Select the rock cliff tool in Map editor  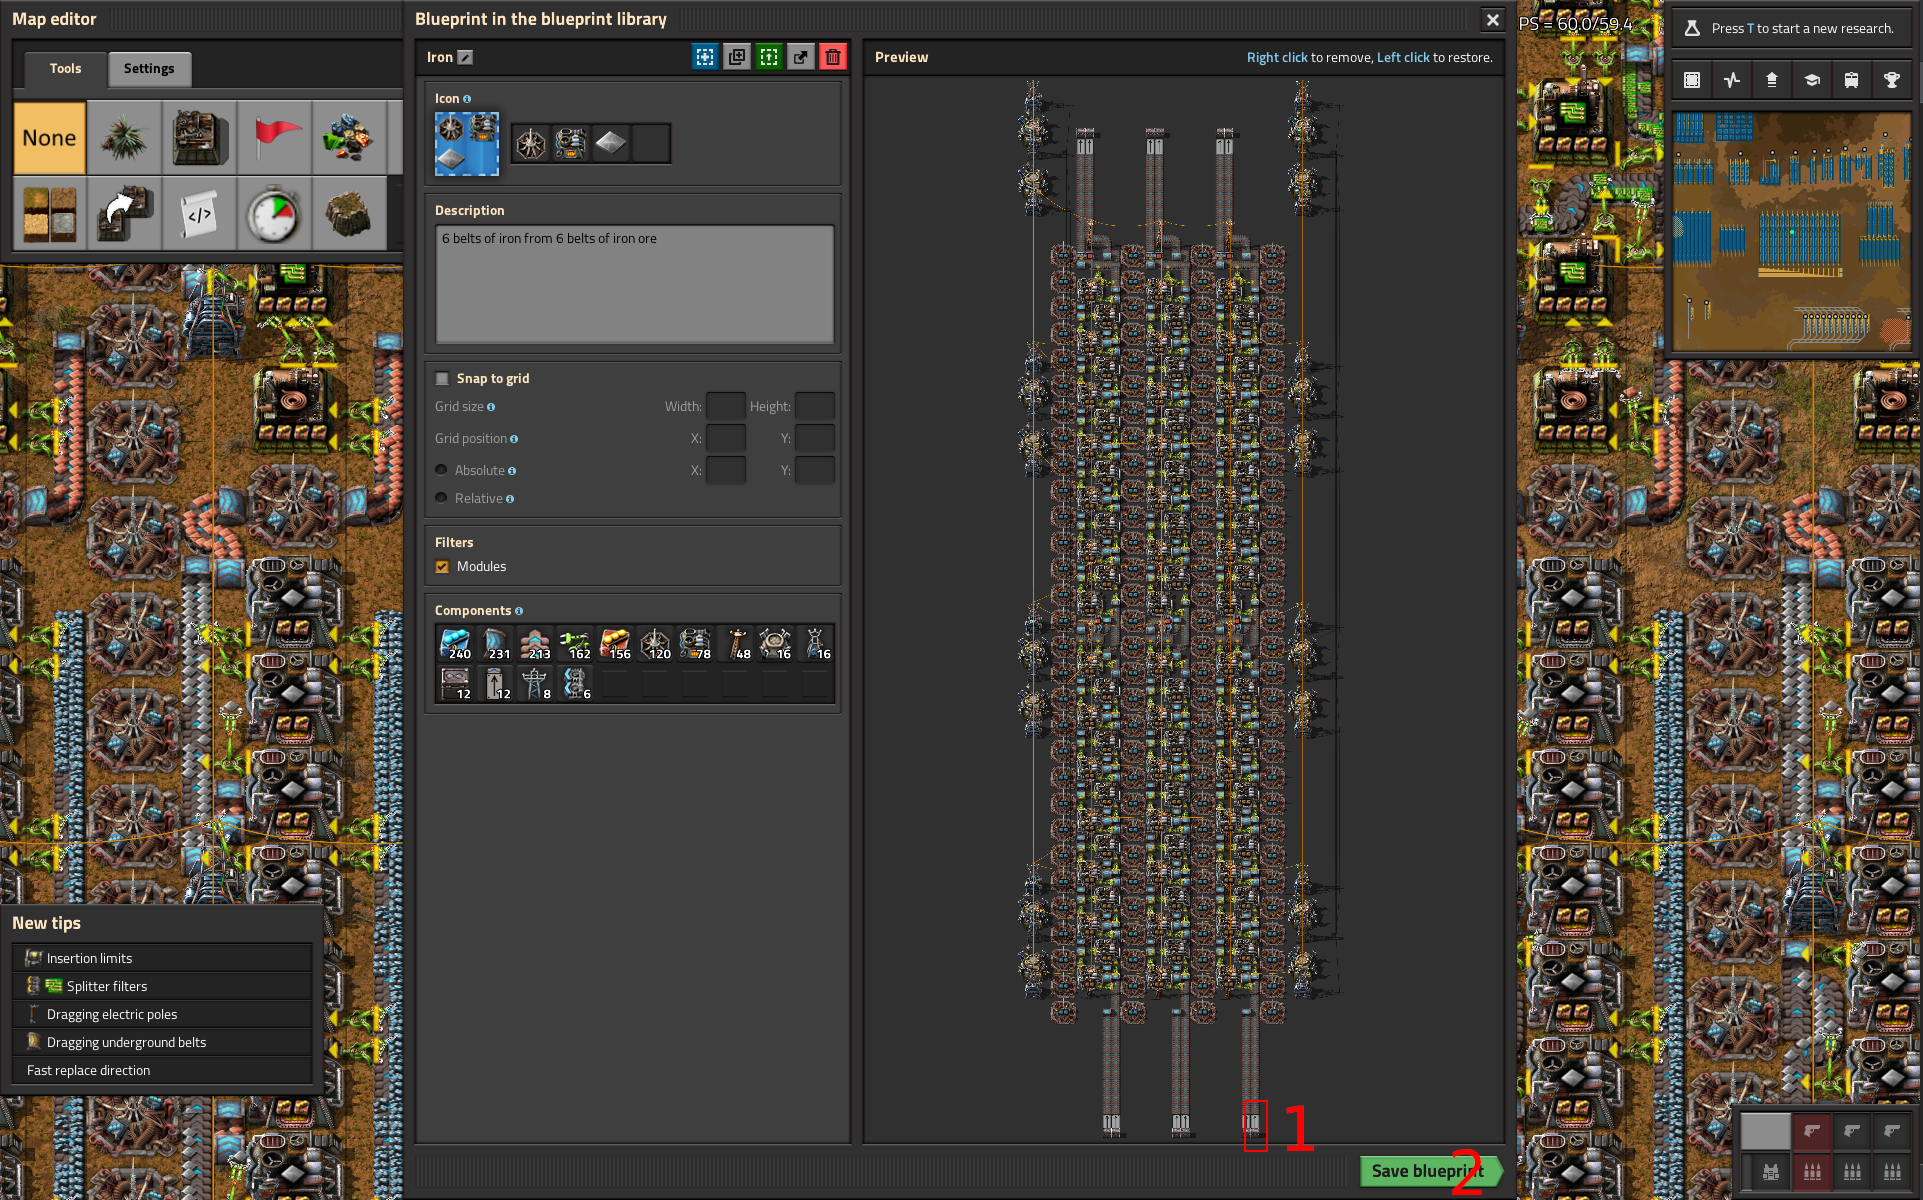point(349,213)
